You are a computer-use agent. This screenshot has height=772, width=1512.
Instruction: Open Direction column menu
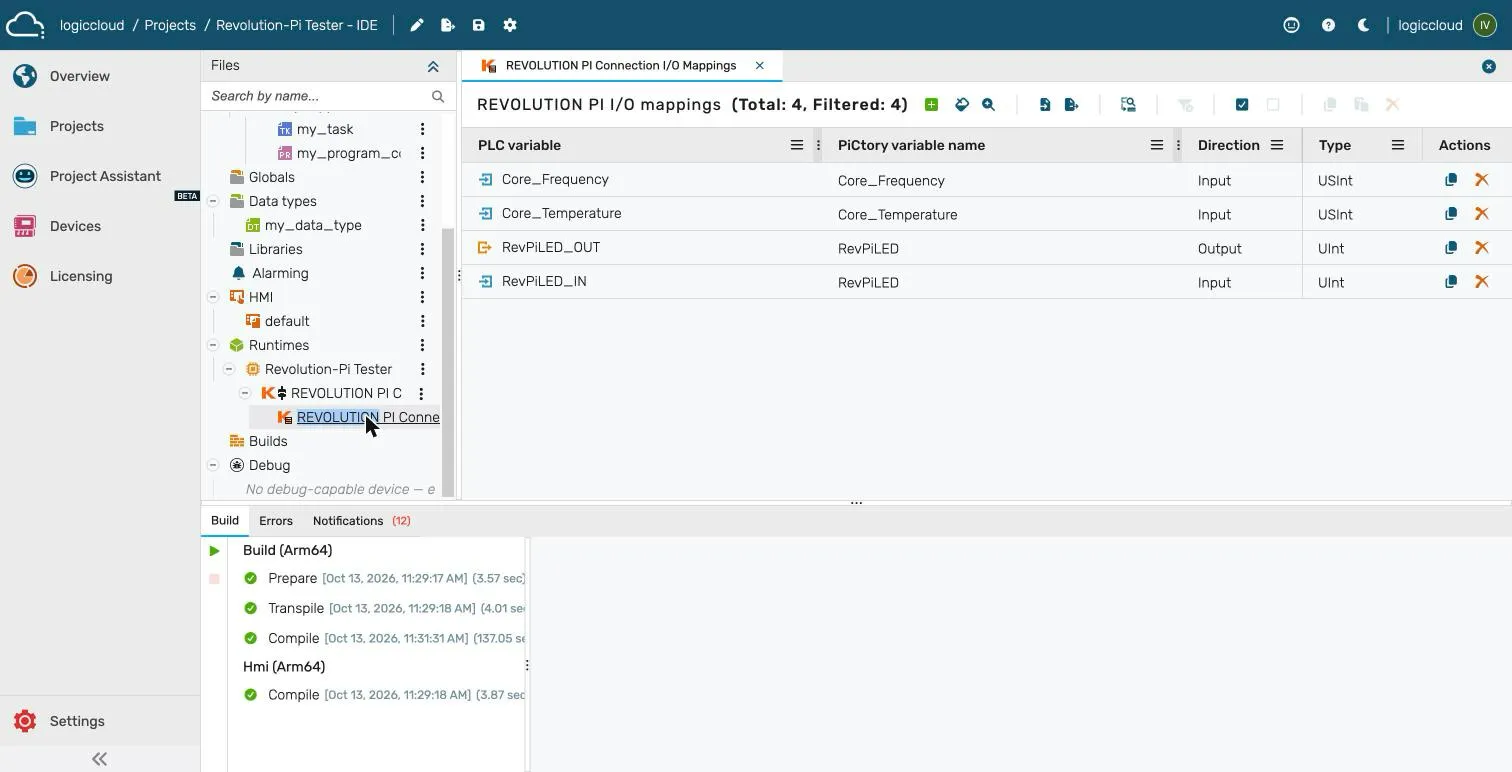tap(1277, 145)
